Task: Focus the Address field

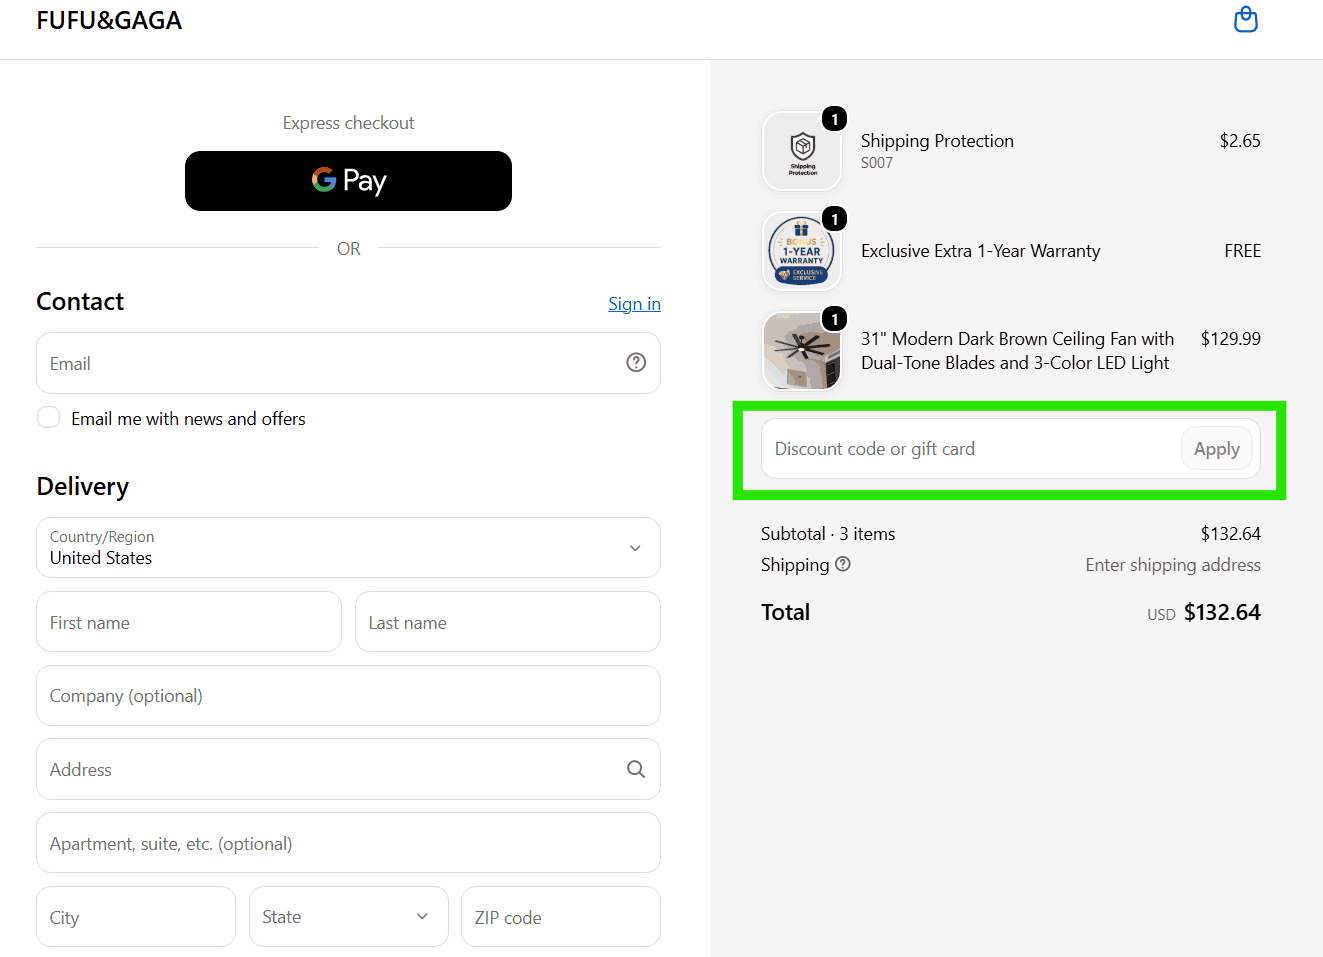Action: pyautogui.click(x=348, y=769)
